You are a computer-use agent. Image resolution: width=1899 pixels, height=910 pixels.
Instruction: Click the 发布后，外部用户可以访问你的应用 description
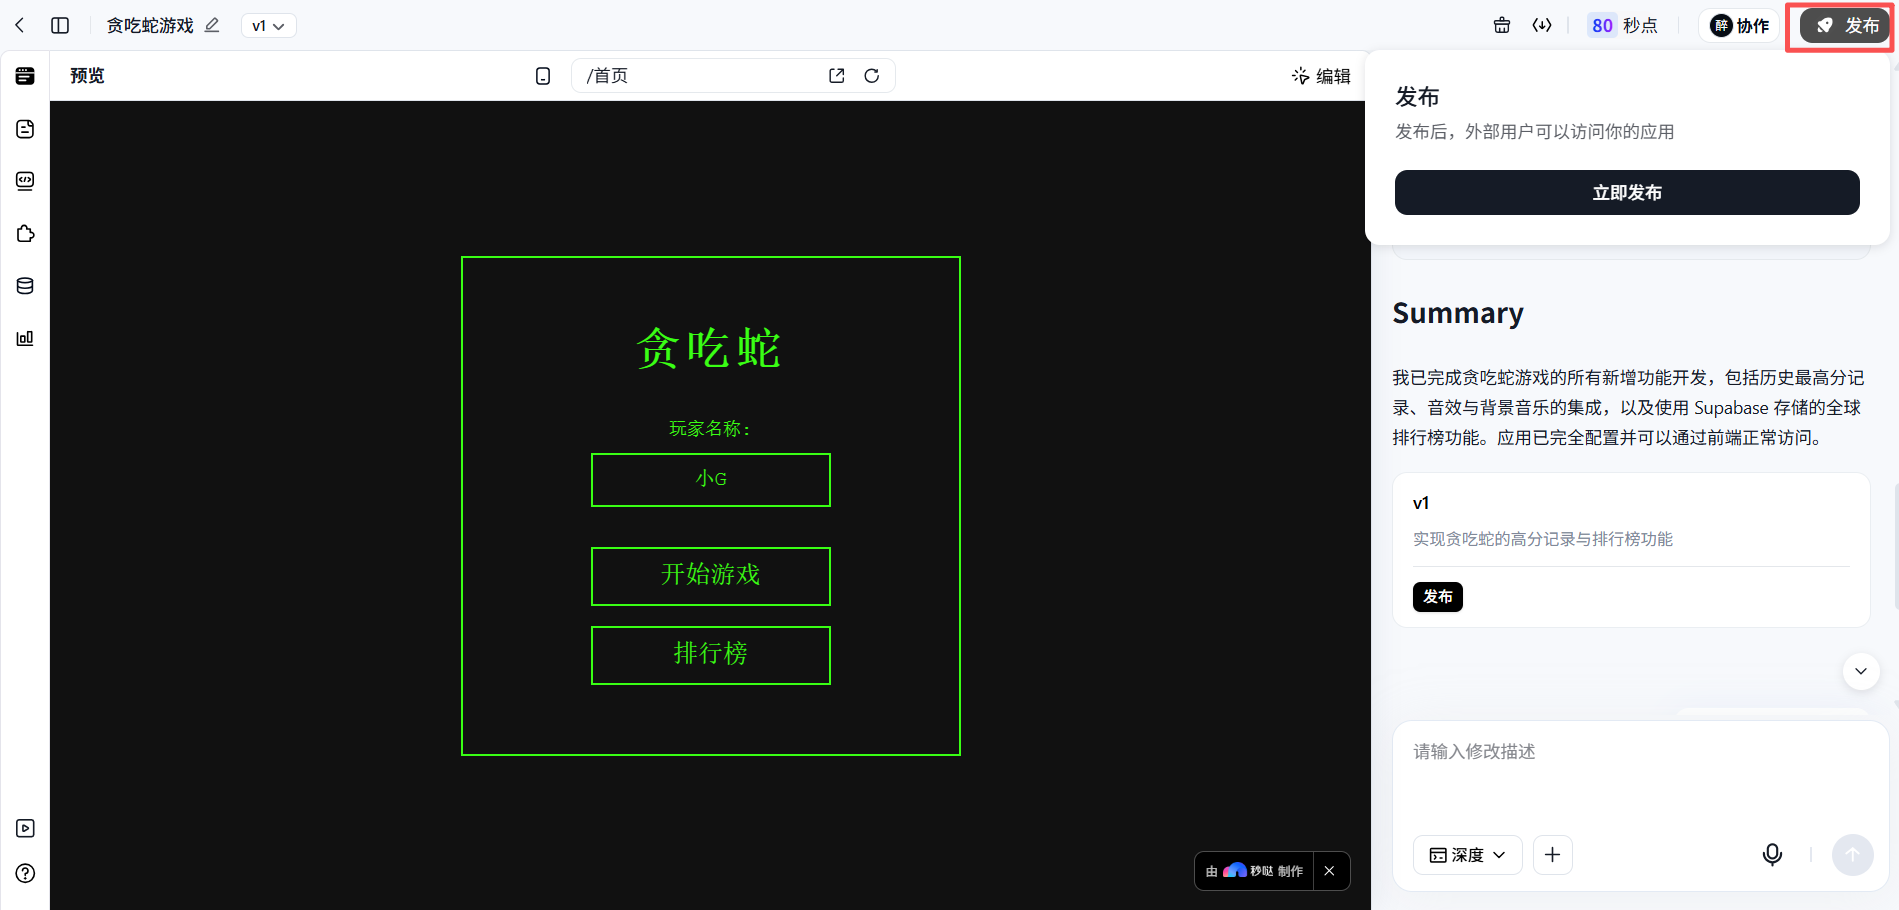click(x=1534, y=132)
